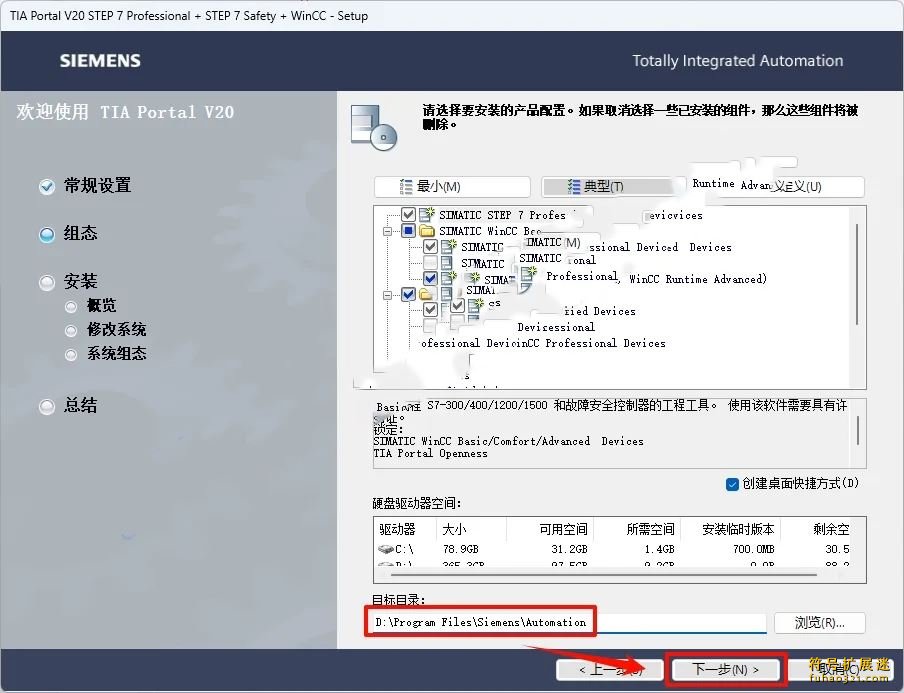Click the TIA Portal Openness description line

(x=430, y=454)
